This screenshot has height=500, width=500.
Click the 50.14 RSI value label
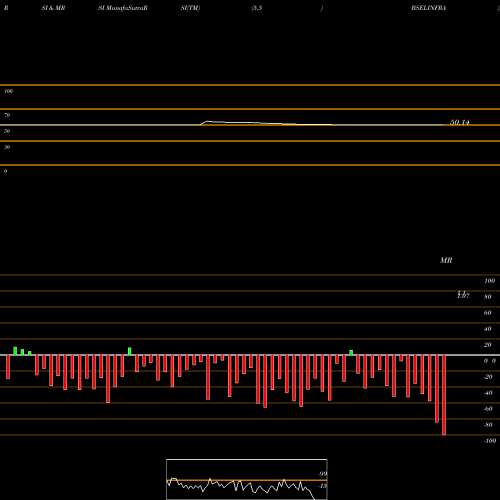point(460,122)
